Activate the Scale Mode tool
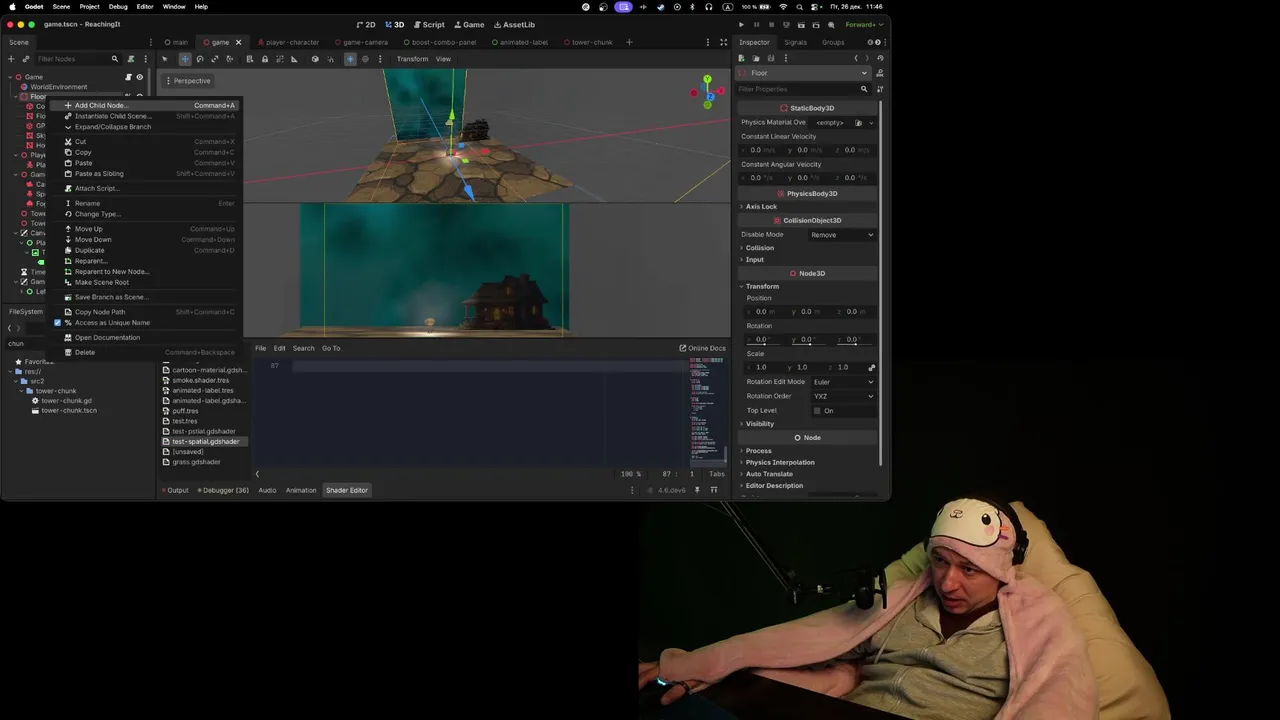 (214, 59)
